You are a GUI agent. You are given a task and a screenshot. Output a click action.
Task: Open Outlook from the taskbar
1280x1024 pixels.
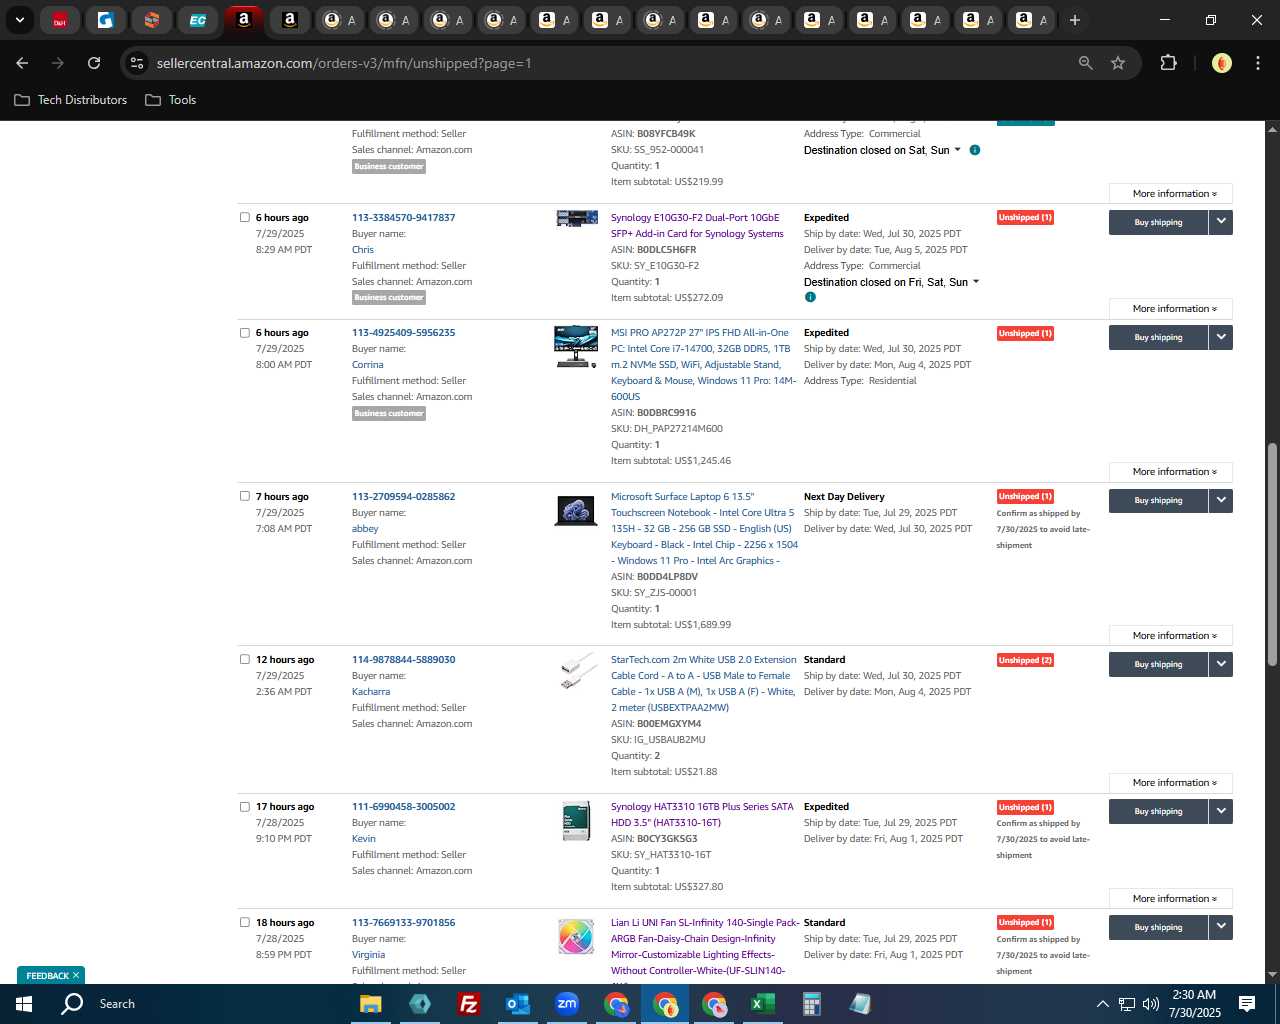(x=517, y=1004)
